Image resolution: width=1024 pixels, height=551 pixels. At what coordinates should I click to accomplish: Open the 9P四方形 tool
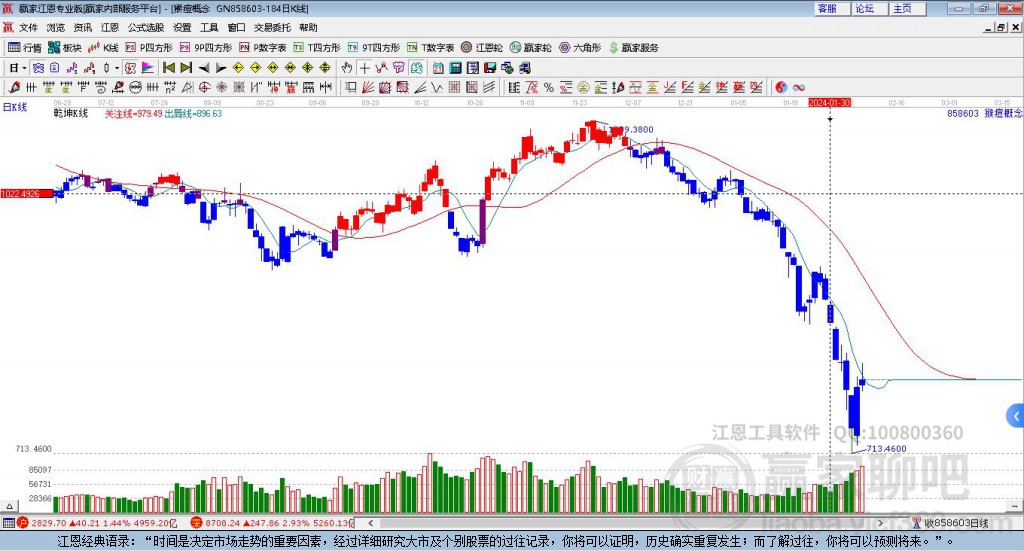tap(206, 48)
